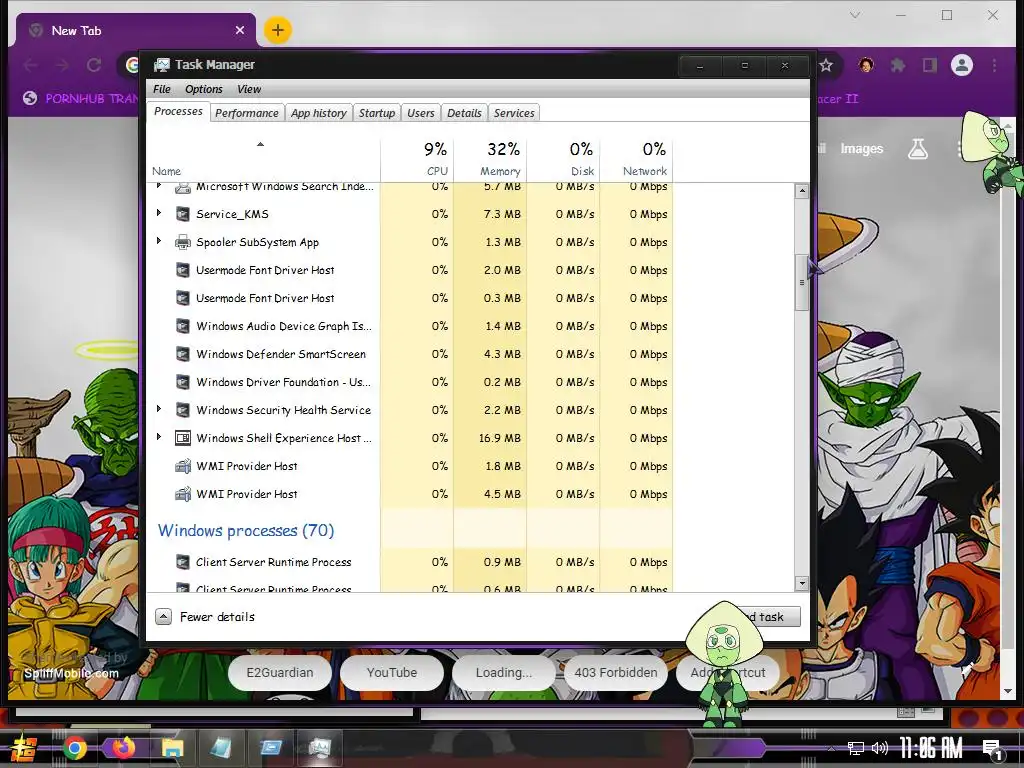1024x768 pixels.
Task: Open the File menu in Task Manager
Action: 161,89
